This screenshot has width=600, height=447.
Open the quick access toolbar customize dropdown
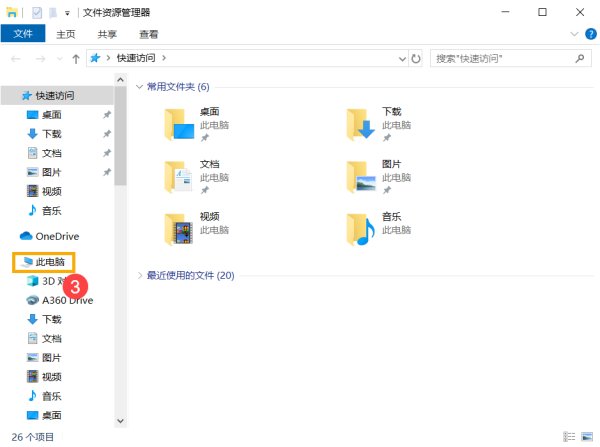coord(67,13)
